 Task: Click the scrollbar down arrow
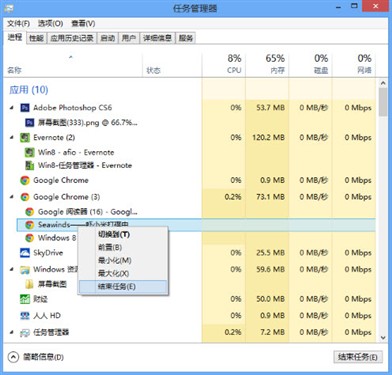pos(383,338)
